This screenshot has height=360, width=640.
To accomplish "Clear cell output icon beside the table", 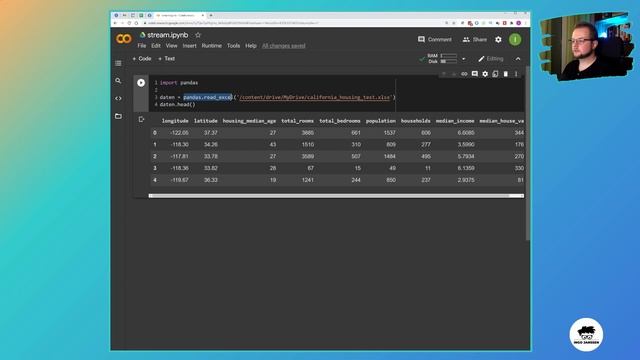I will point(141,119).
